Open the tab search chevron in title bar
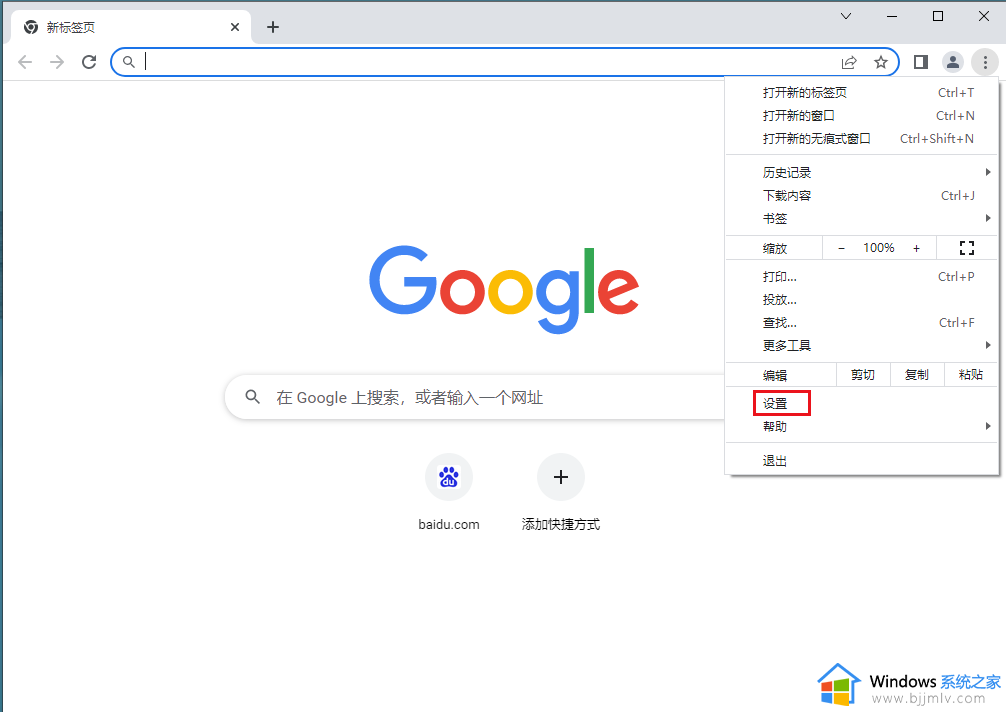Viewport: 1006px width, 712px height. [846, 16]
